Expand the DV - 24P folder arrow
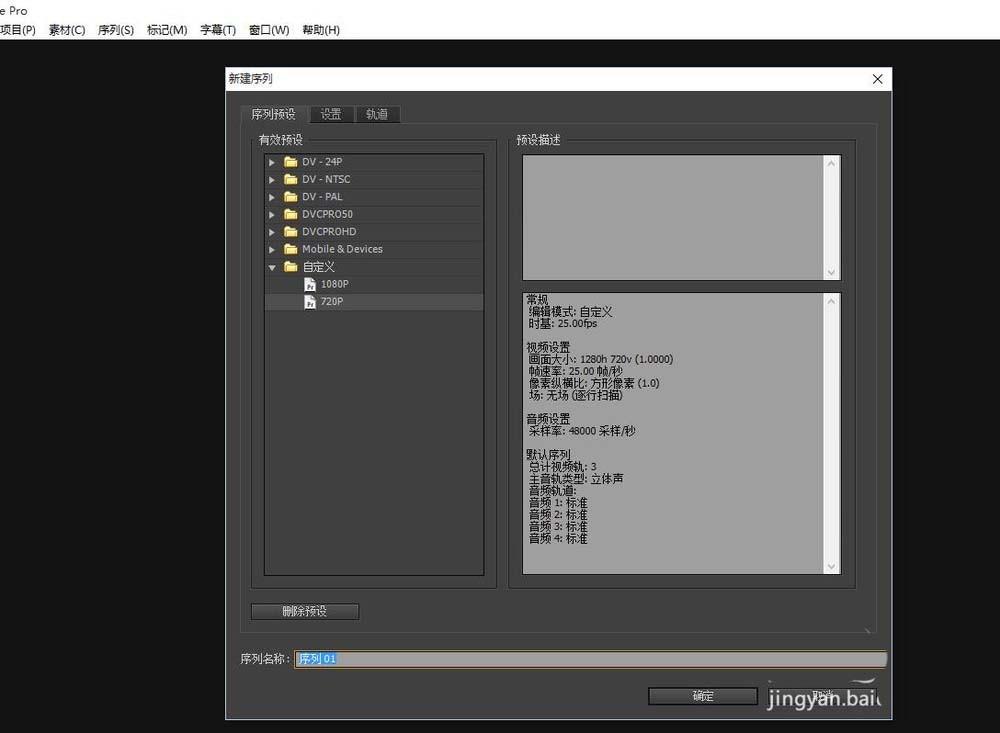The height and width of the screenshot is (733, 1000). pyautogui.click(x=272, y=162)
